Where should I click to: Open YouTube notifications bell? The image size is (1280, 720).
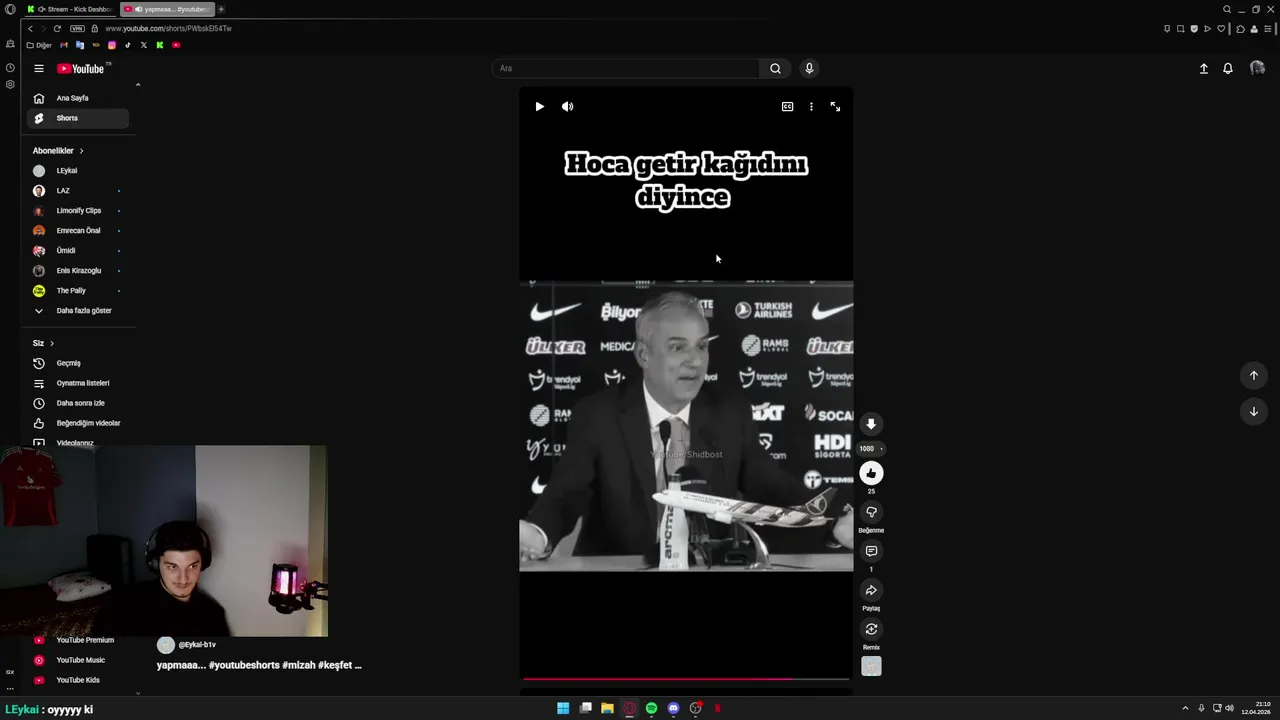1228,69
